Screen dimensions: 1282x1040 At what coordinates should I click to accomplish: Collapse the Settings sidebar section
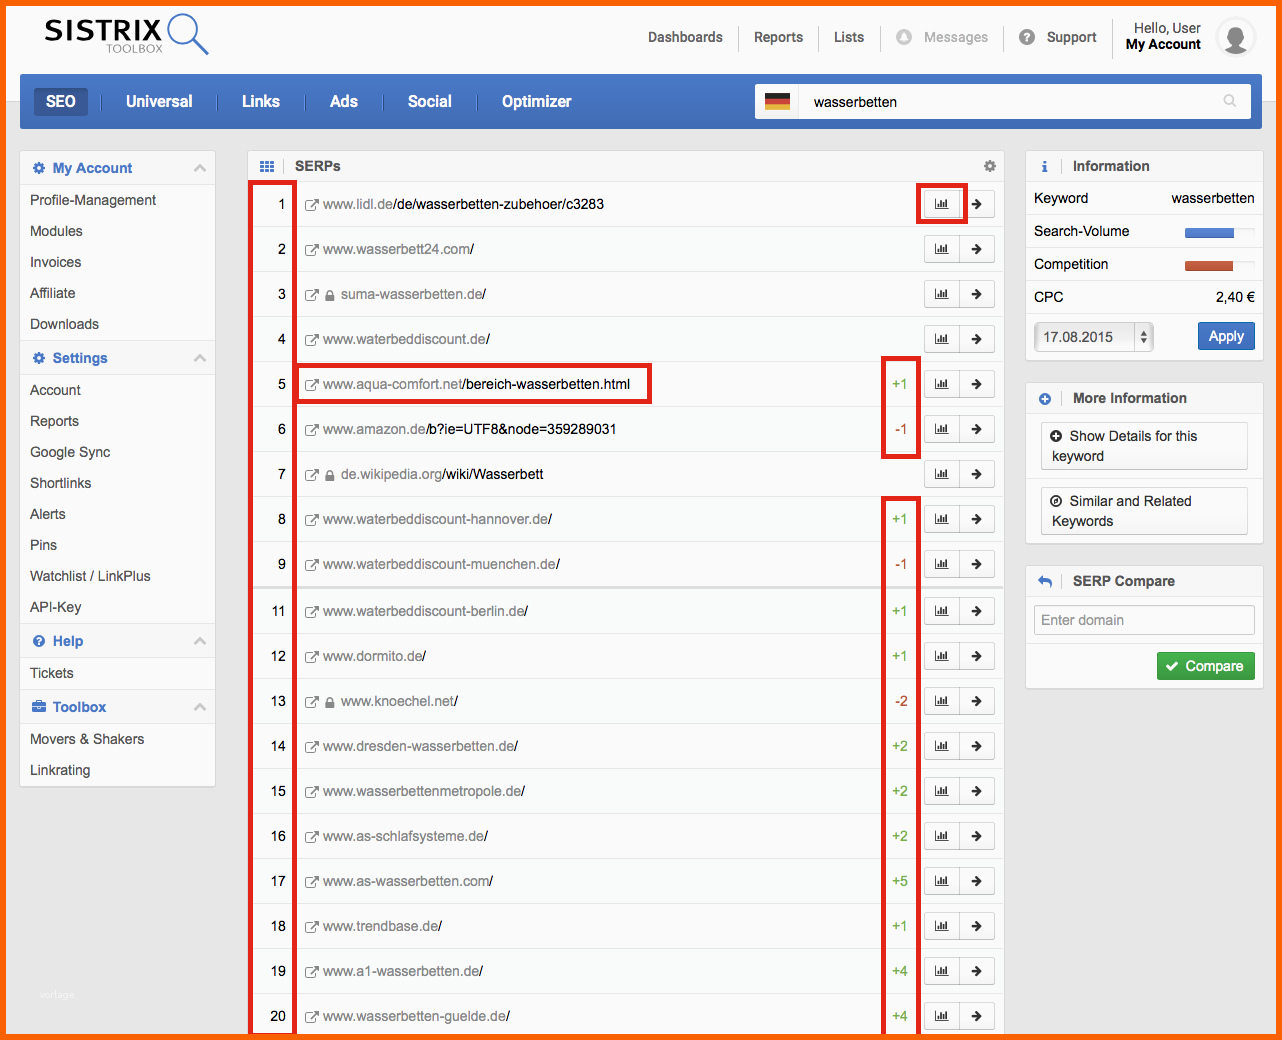click(x=200, y=358)
